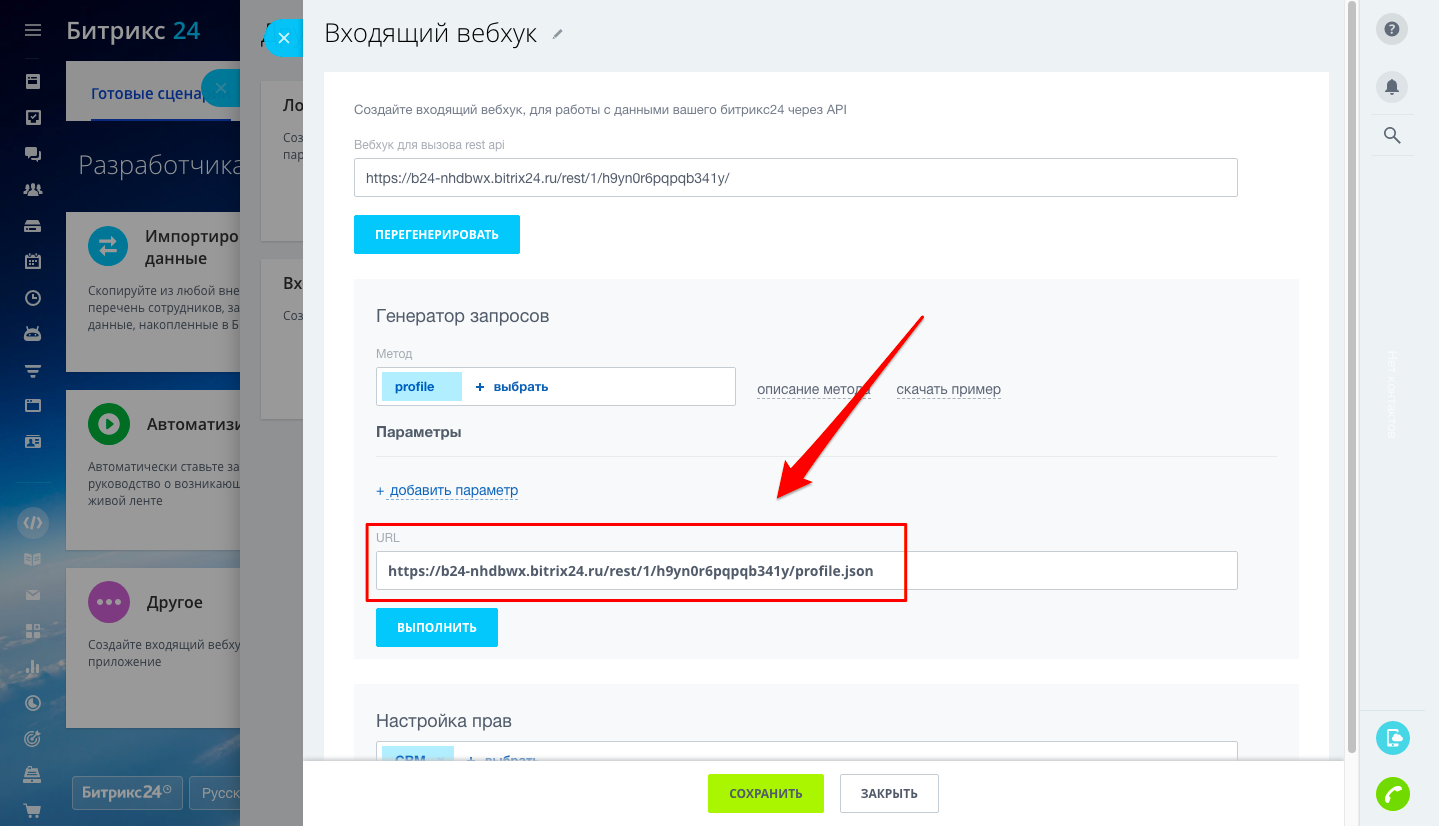The image size is (1439, 826).
Task: Click the 'Генератор запросов' heading
Action: pos(463,316)
